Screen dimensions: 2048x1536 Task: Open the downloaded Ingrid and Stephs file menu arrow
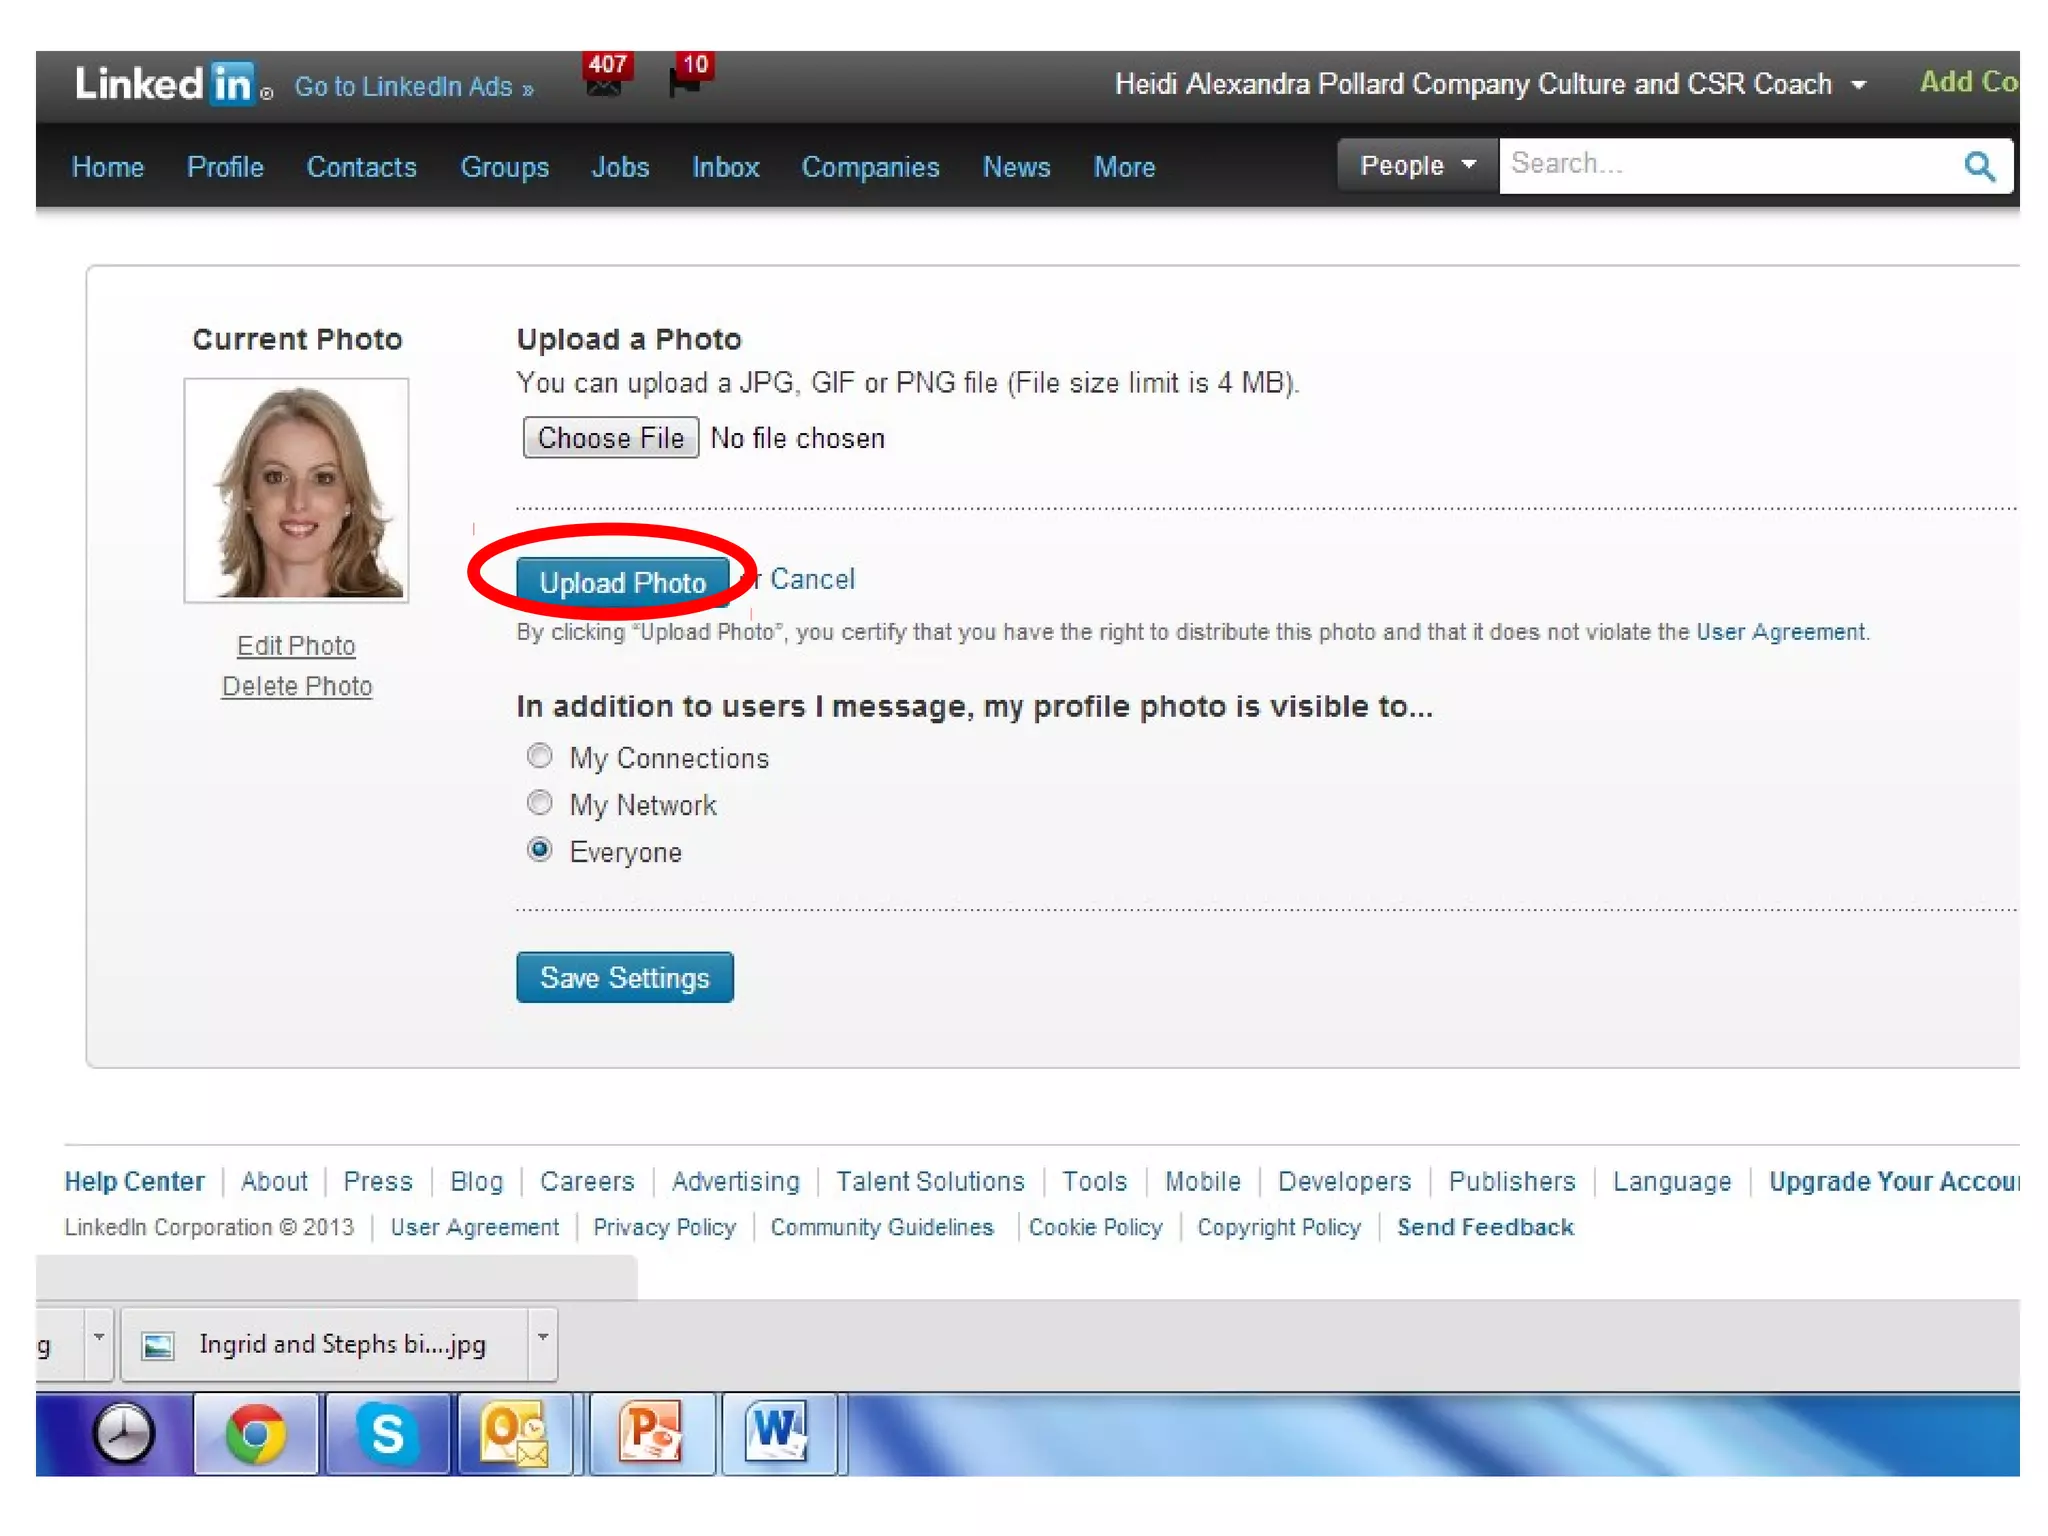pyautogui.click(x=543, y=1338)
